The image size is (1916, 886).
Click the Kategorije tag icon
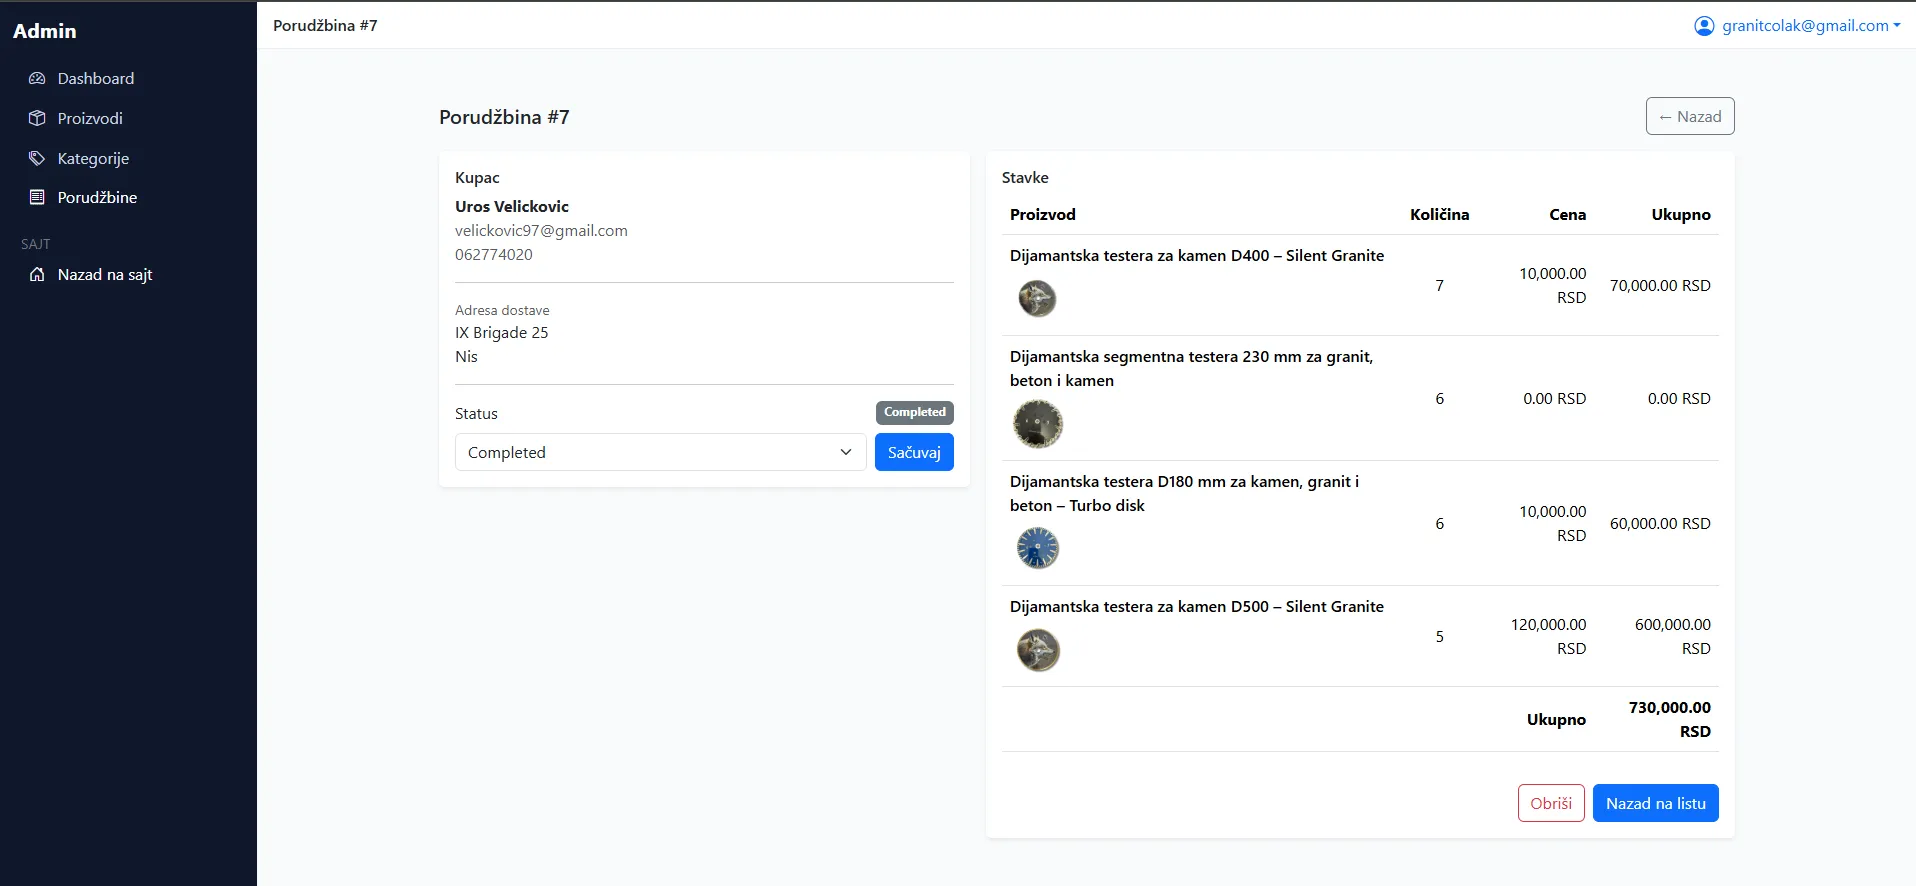(37, 158)
